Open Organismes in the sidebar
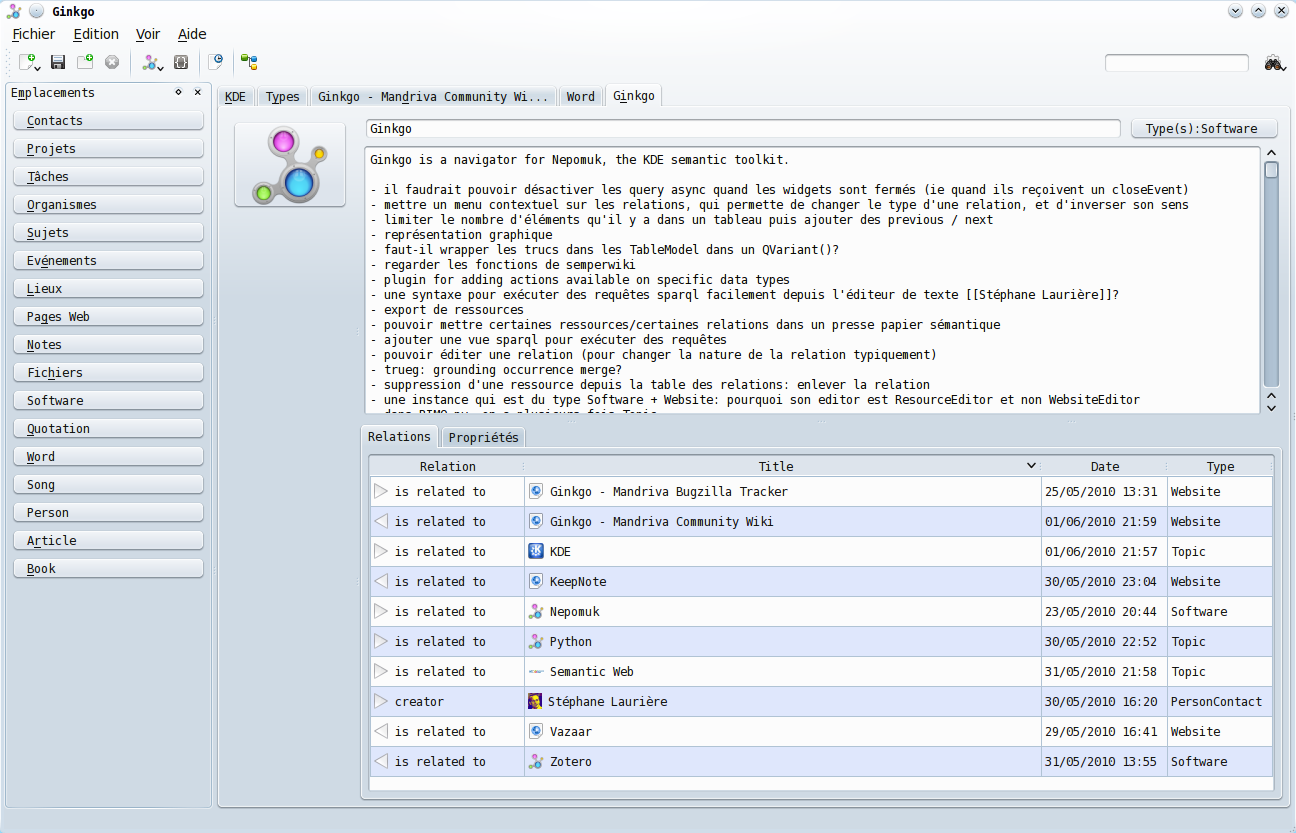The width and height of the screenshot is (1296, 833). click(x=109, y=204)
